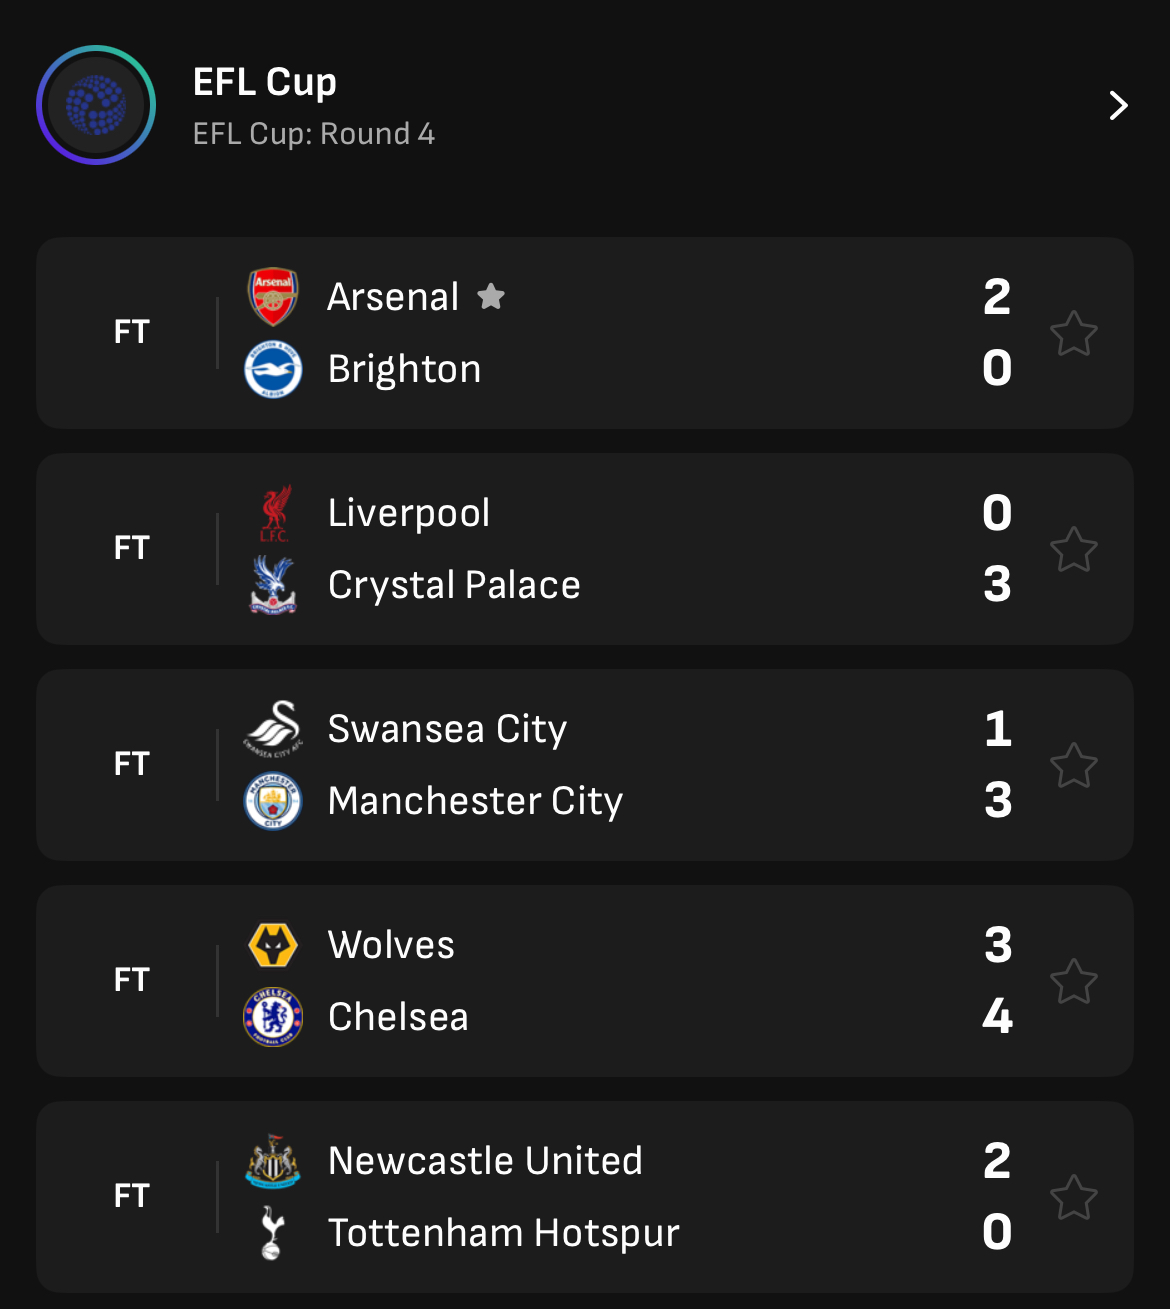Toggle favorite on Swansea vs Manchester City
This screenshot has height=1309, width=1170.
coord(1074,765)
